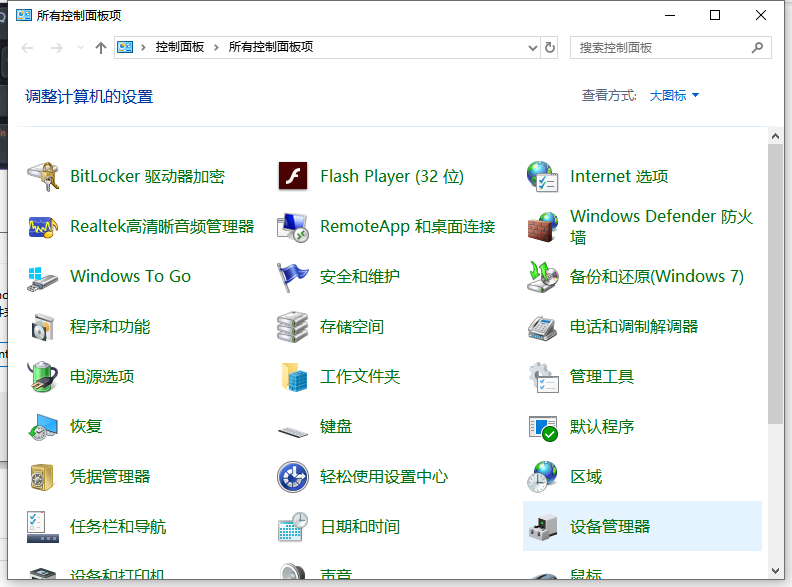Expand the 大图标 view mode dropdown
The height and width of the screenshot is (587, 792).
pos(675,96)
